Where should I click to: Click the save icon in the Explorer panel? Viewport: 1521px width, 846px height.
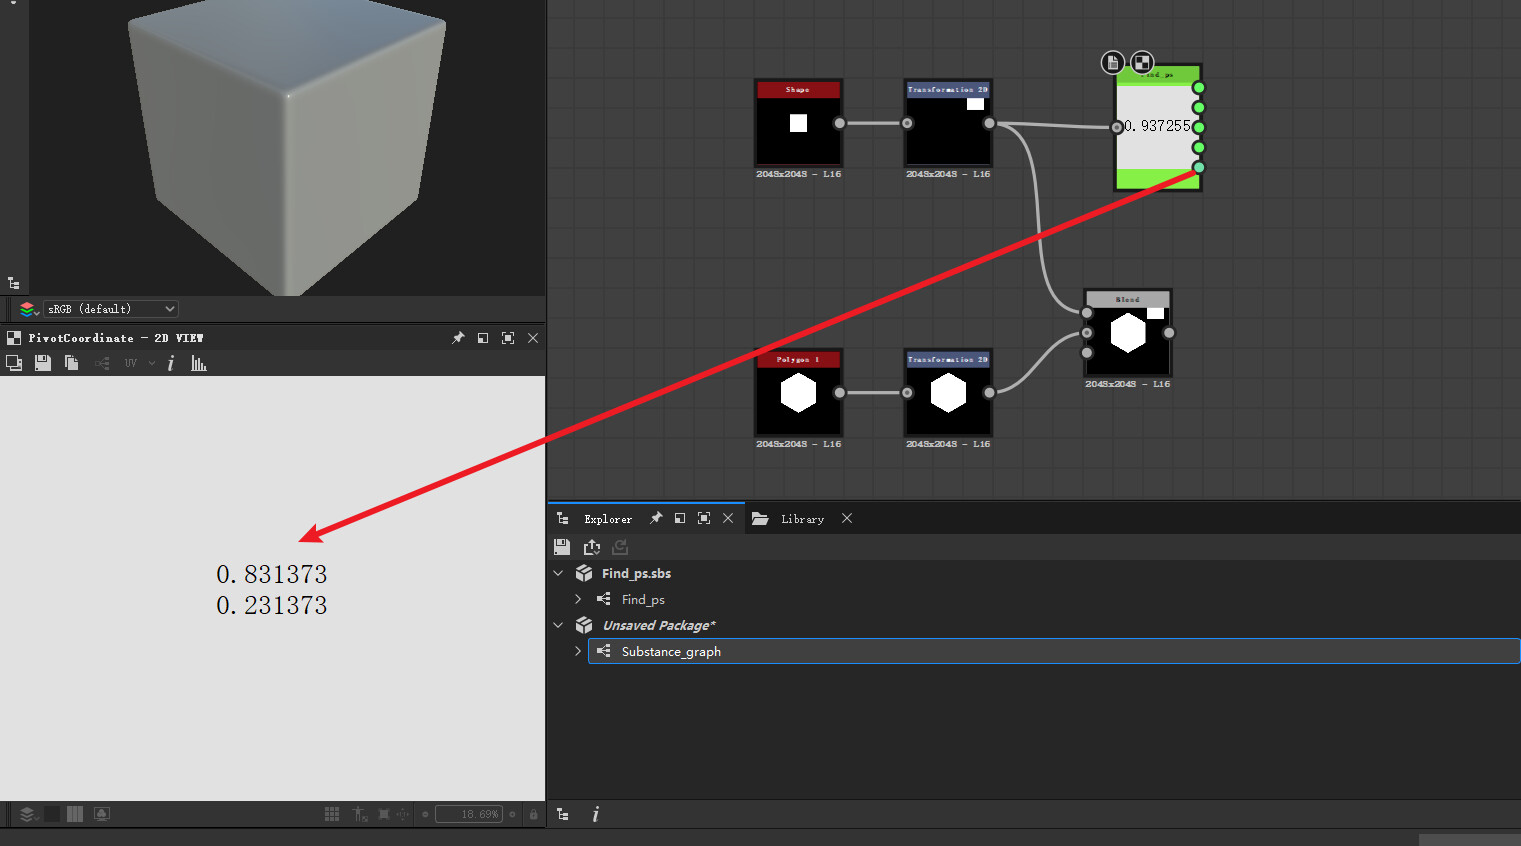[562, 547]
